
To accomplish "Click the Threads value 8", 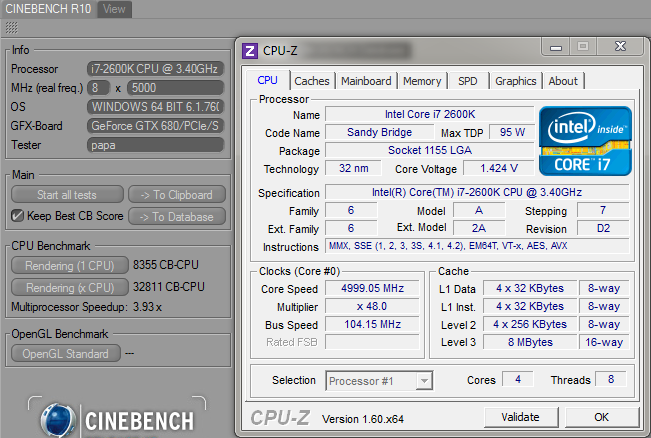I will point(611,379).
